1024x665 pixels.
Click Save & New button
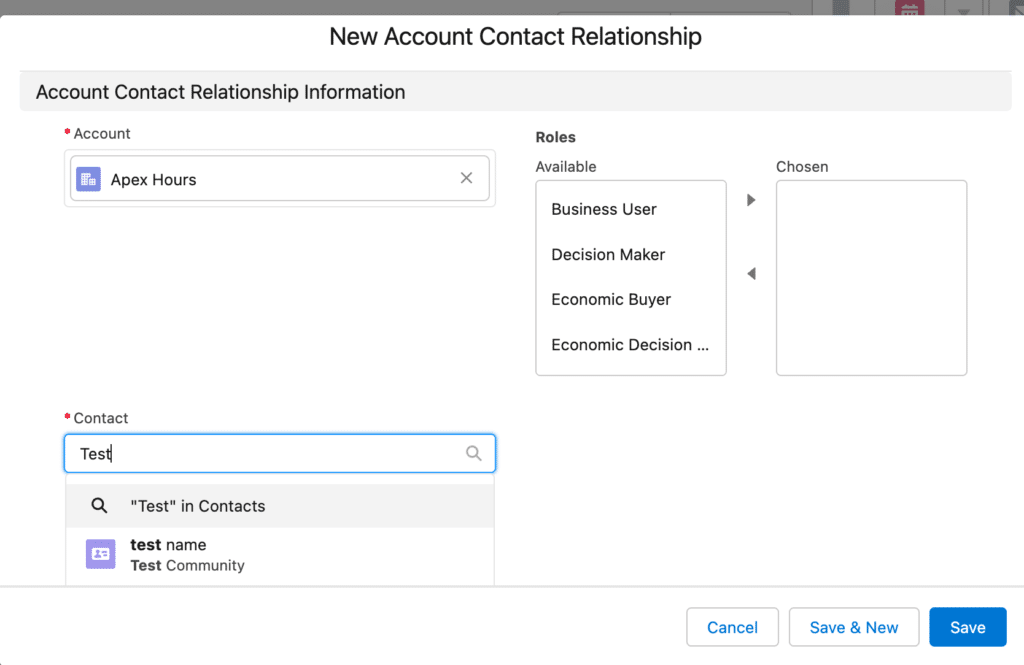click(x=854, y=627)
